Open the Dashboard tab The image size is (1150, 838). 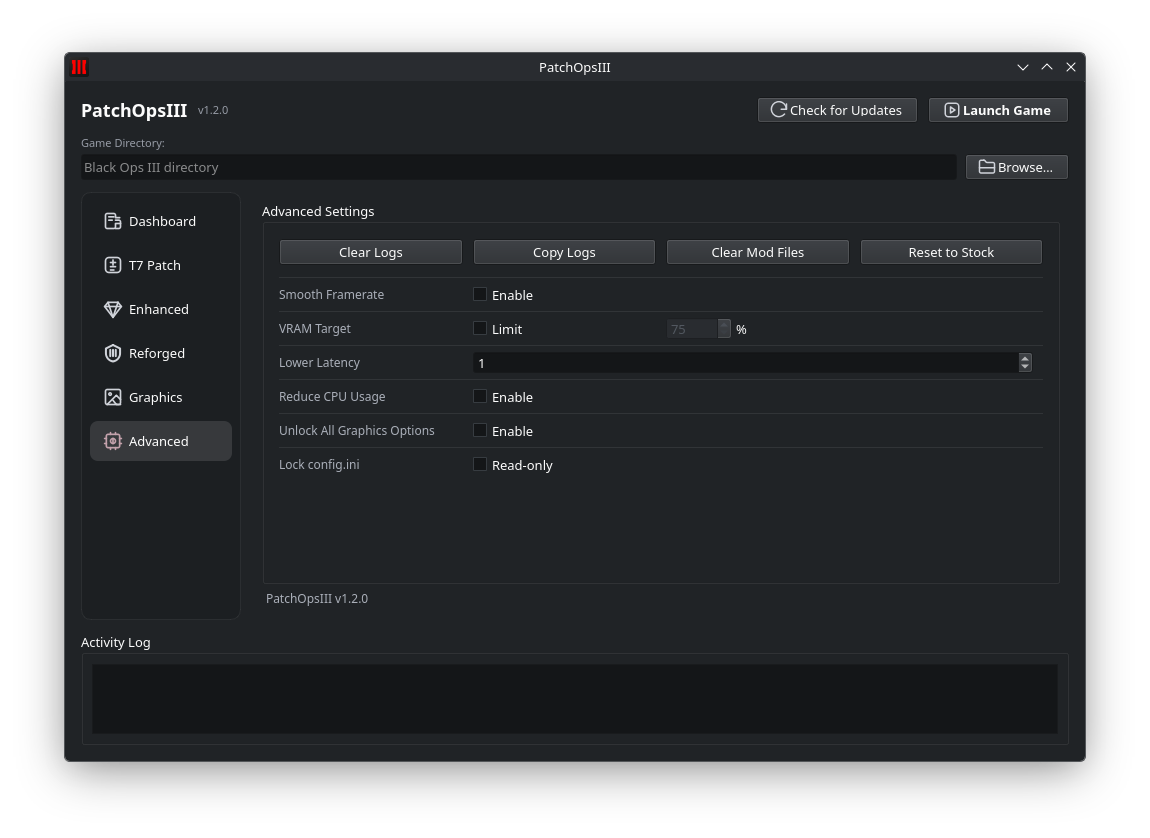tap(161, 221)
